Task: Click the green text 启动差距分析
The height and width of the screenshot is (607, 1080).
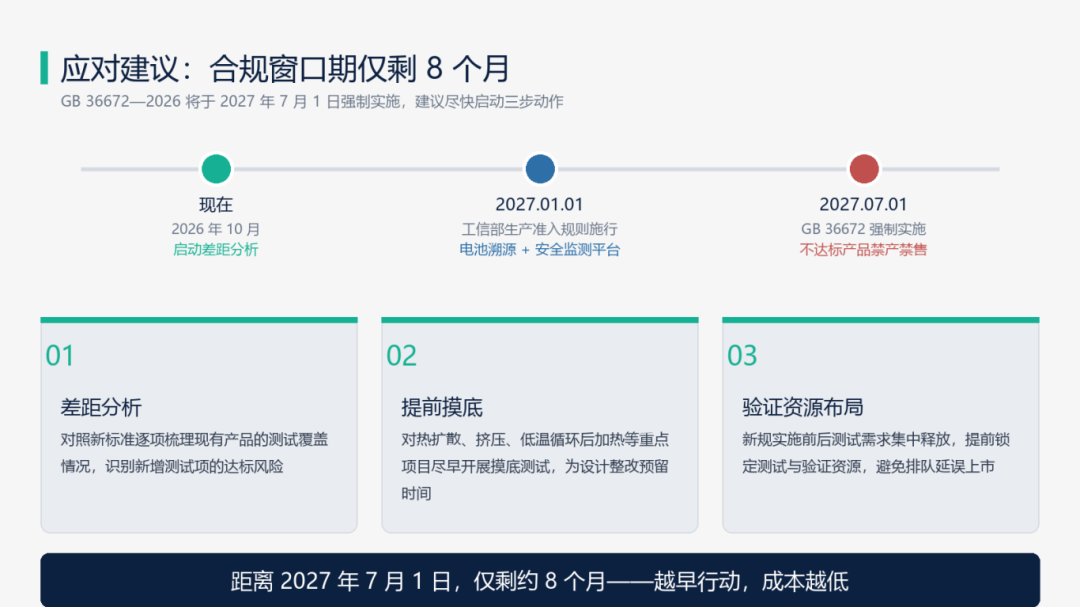Action: click(x=216, y=249)
